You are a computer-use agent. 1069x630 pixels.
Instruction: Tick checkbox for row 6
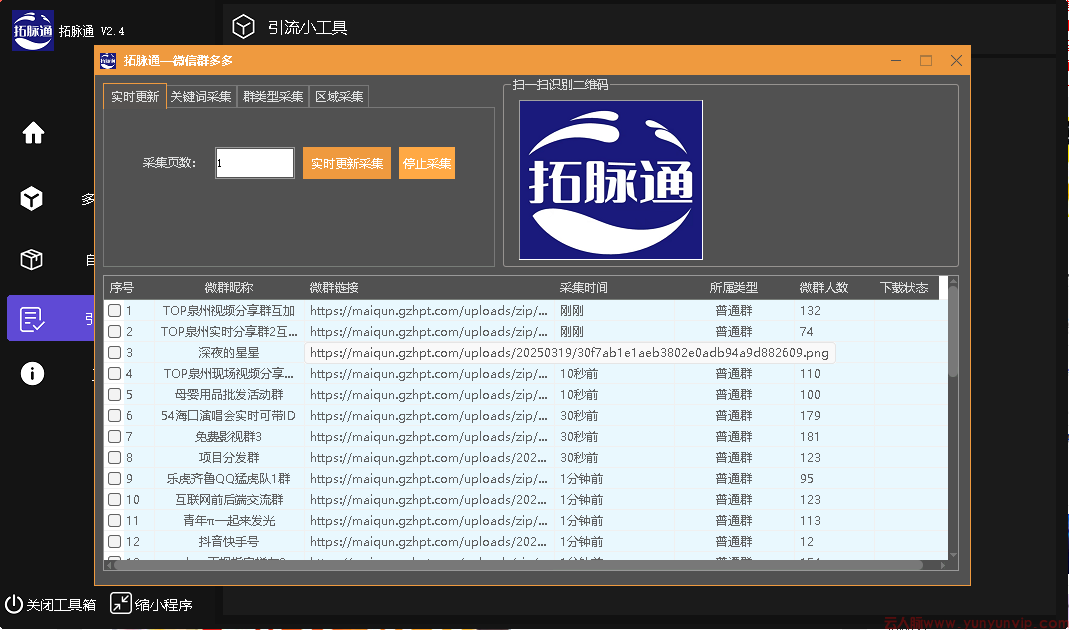click(x=115, y=415)
